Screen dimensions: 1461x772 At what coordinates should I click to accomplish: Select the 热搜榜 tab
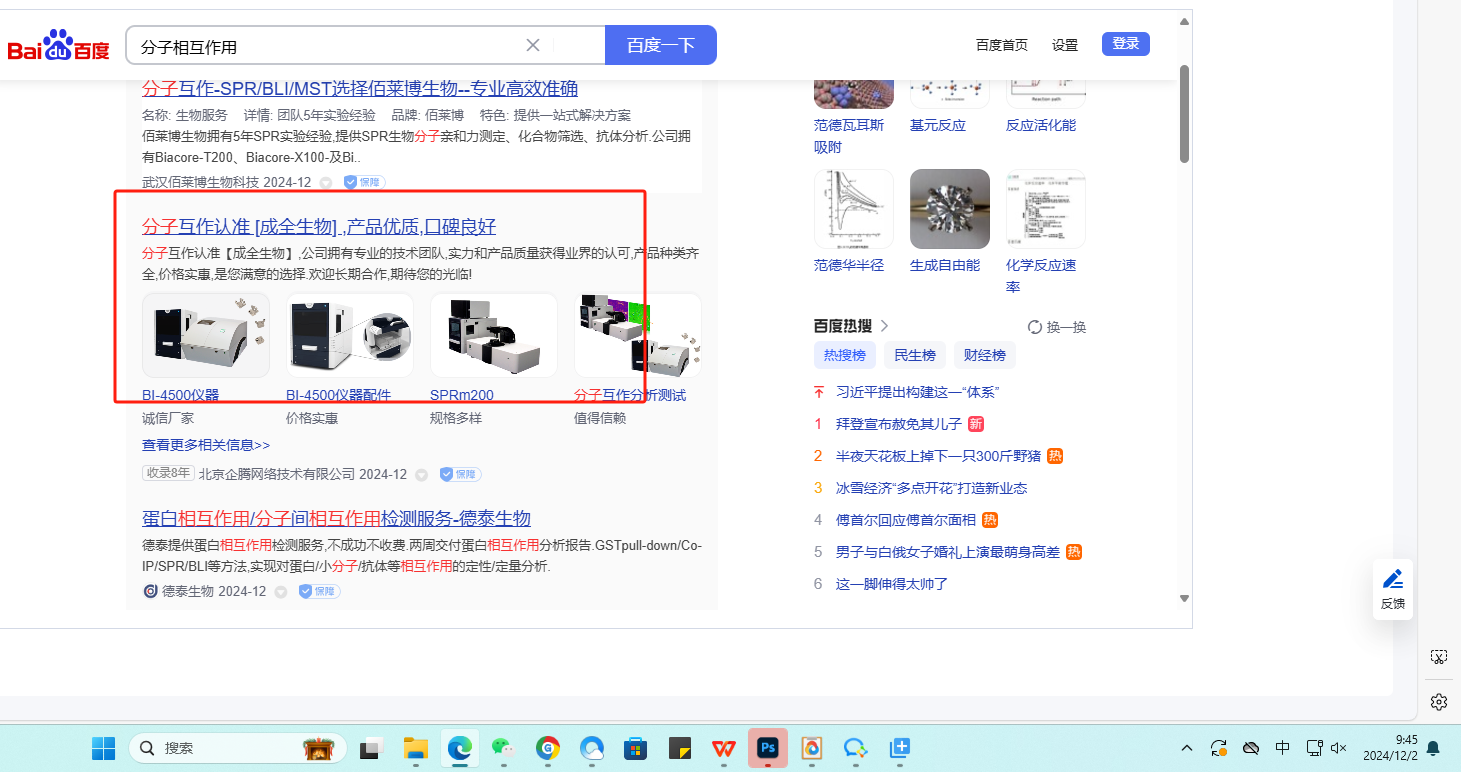coord(845,355)
